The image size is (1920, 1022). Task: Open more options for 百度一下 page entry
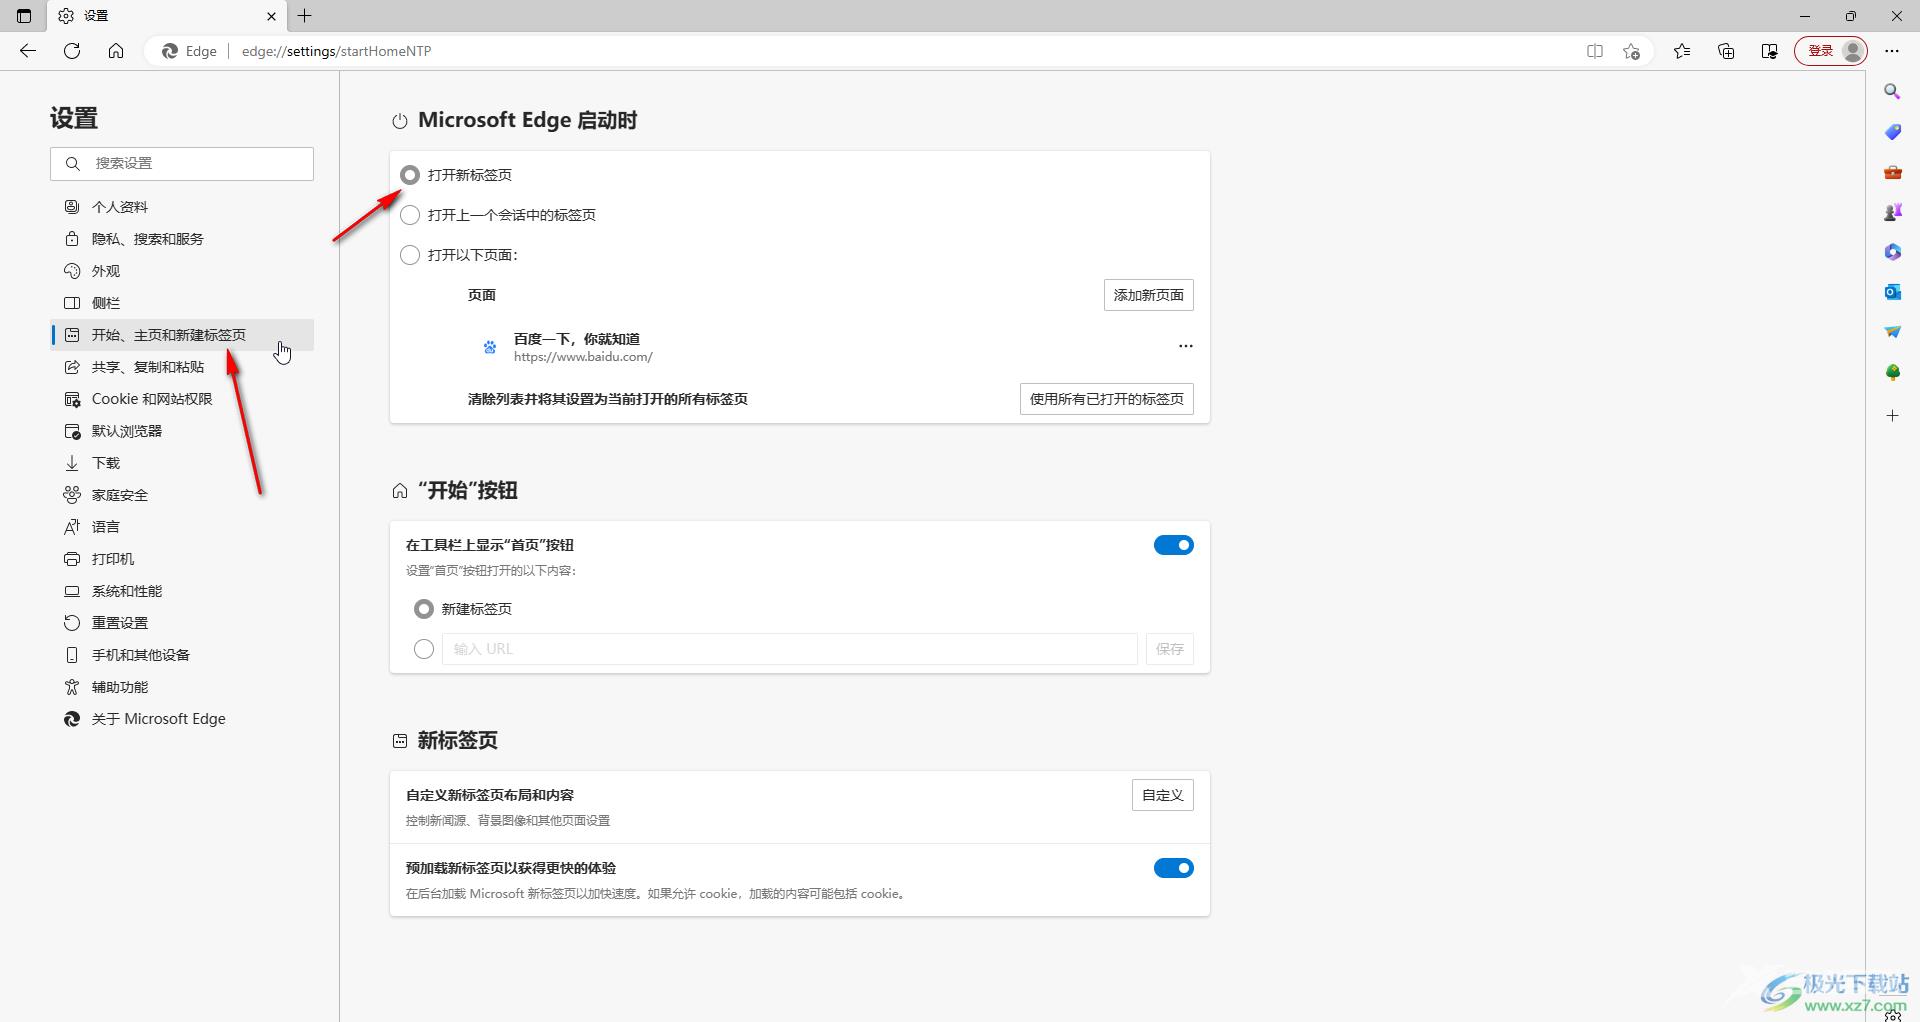1185,346
